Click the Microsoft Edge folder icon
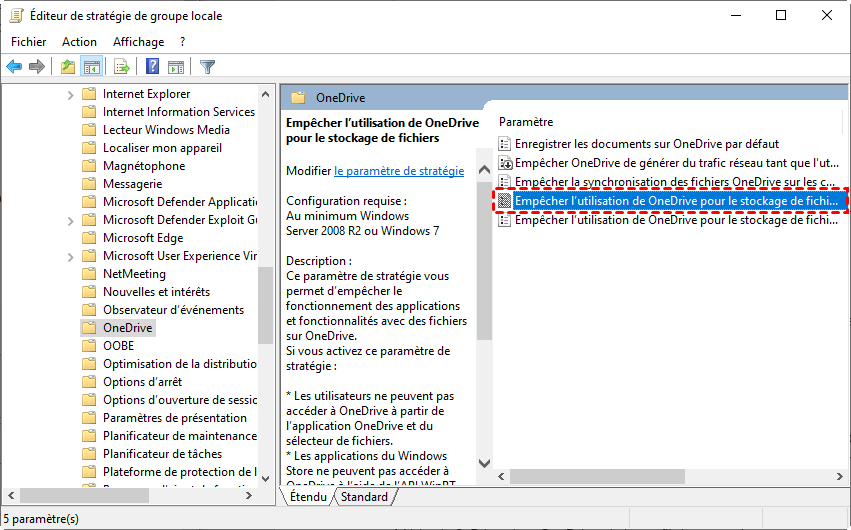 click(89, 238)
